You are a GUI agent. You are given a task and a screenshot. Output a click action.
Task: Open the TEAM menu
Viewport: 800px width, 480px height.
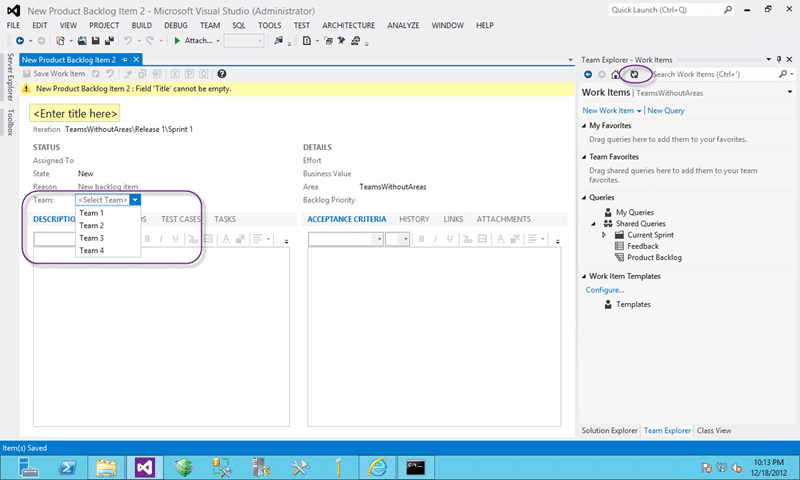tap(210, 26)
